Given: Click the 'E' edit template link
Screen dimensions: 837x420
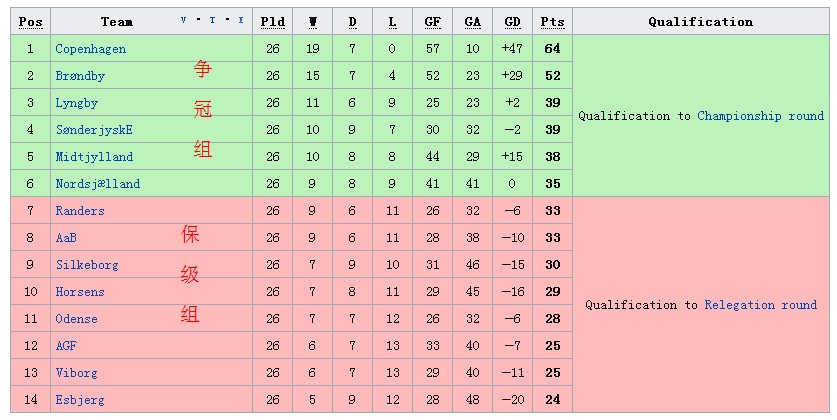Looking at the screenshot, I should [x=240, y=21].
